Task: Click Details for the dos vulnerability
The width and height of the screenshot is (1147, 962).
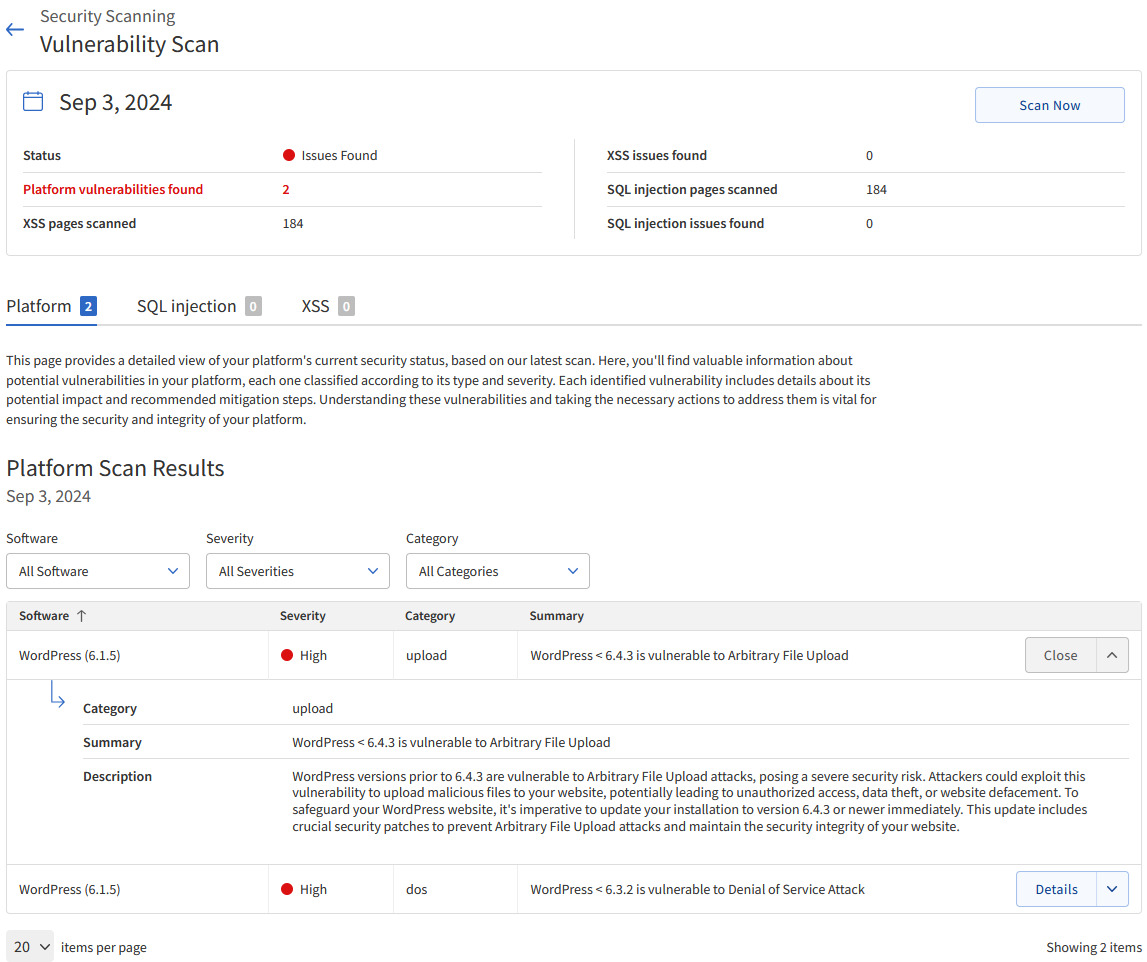Action: 1056,889
